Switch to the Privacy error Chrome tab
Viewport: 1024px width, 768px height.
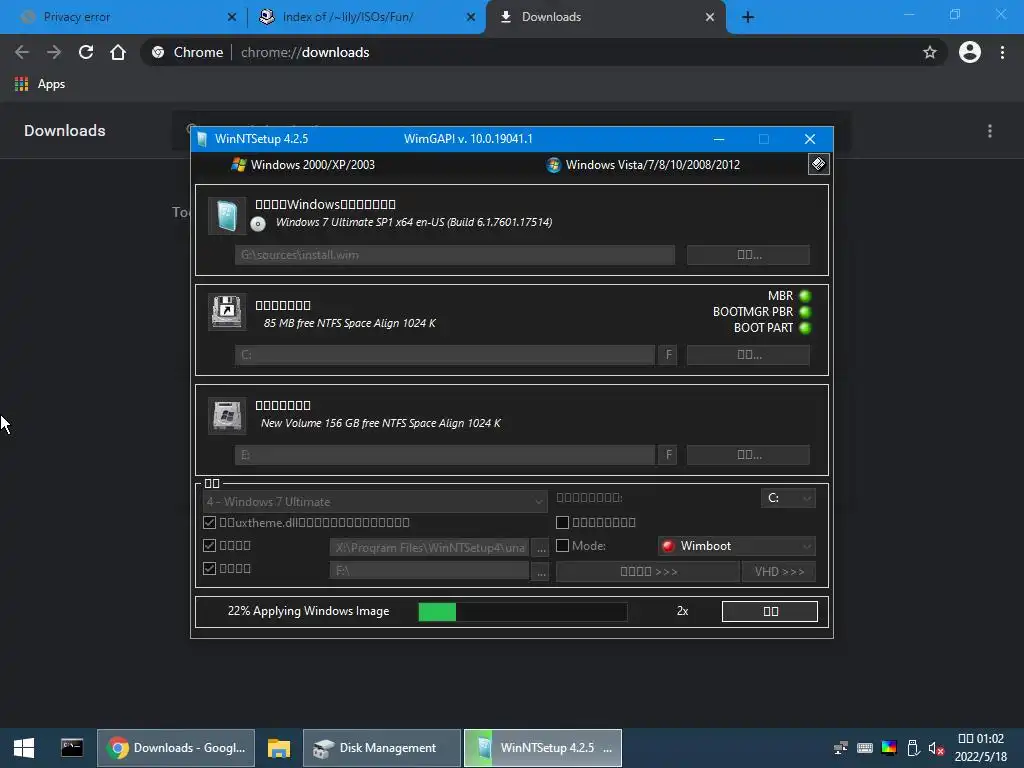124,17
